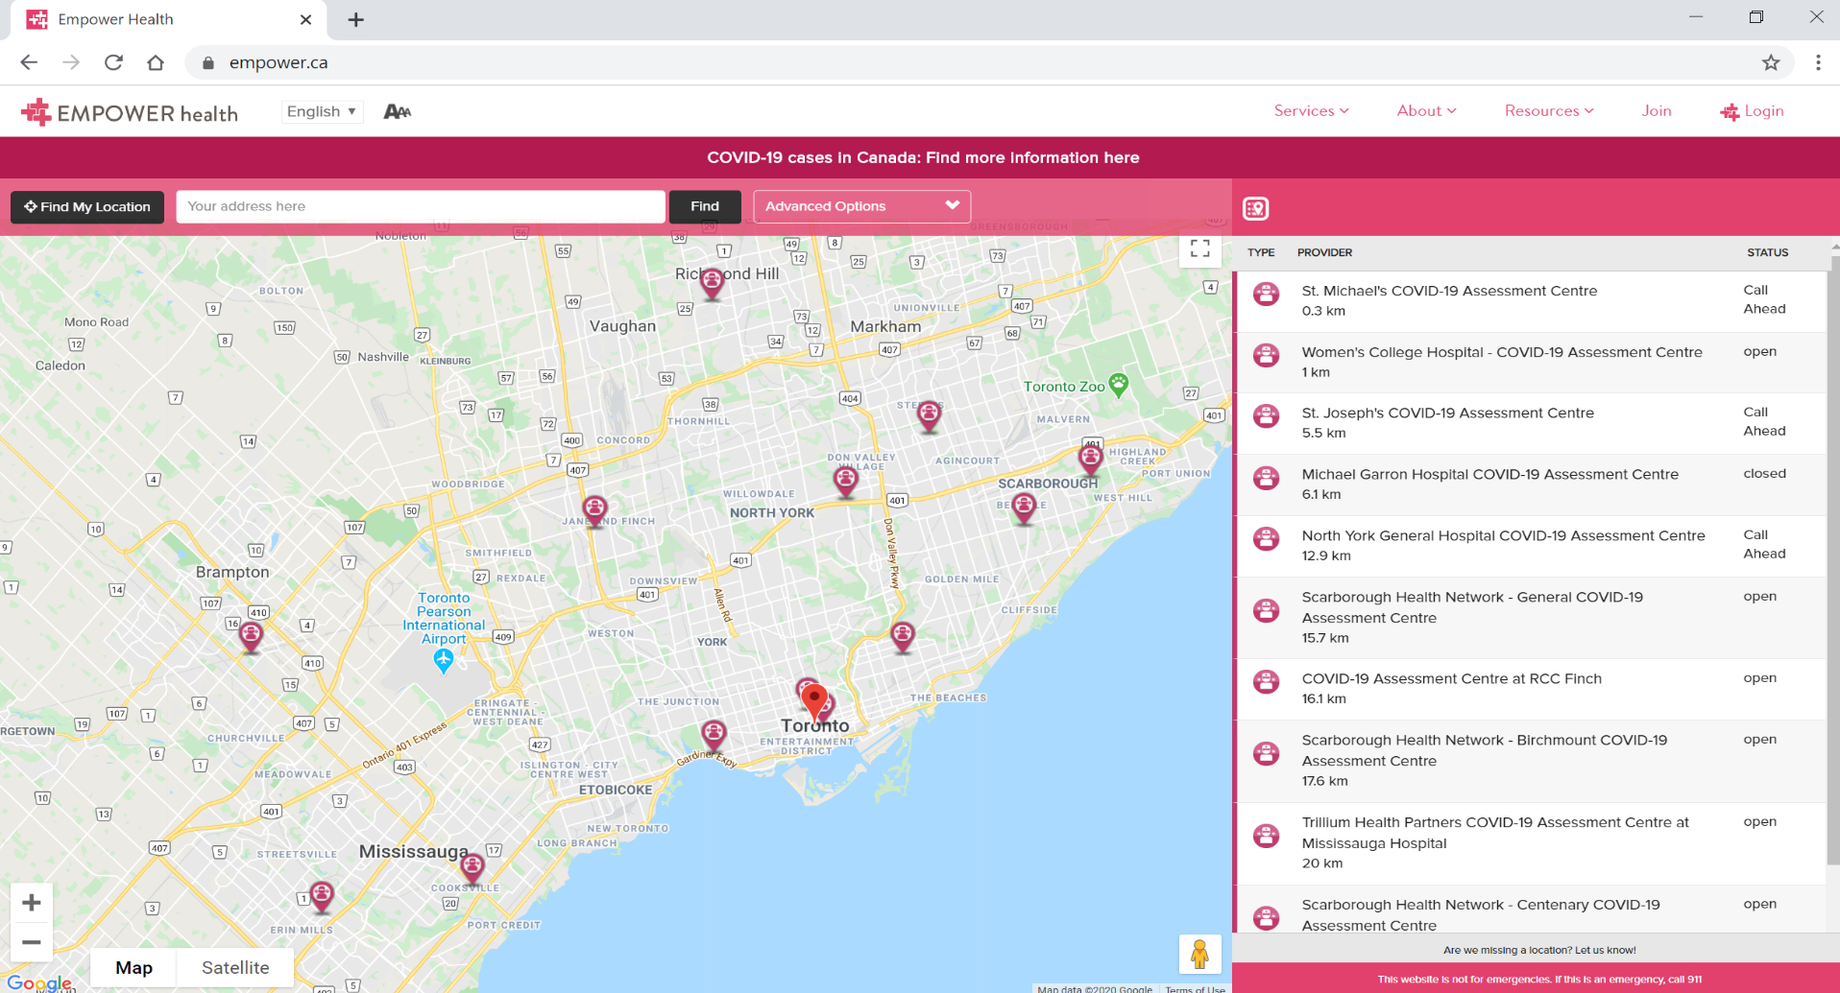Viewport: 1840px width, 993px height.
Task: Expand the Services menu
Action: click(x=1311, y=111)
